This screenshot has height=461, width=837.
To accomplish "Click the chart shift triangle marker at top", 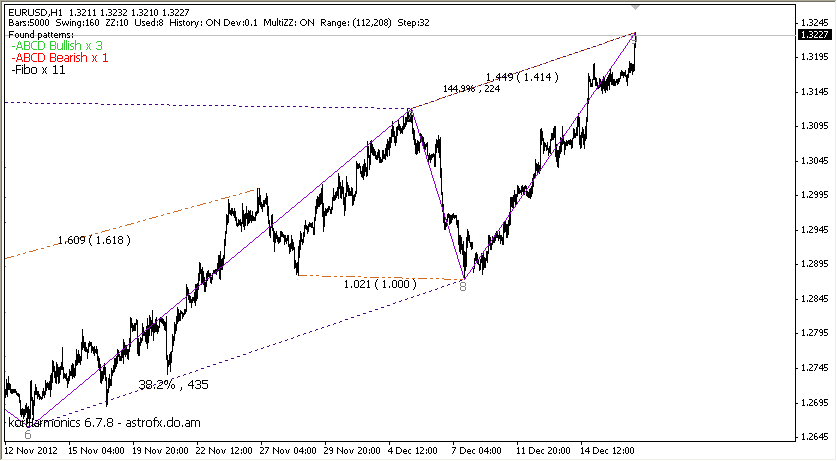I will coord(636,8).
